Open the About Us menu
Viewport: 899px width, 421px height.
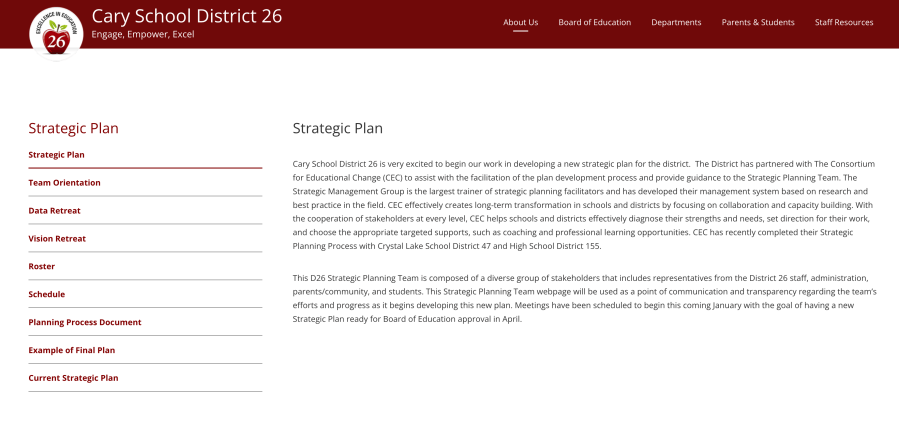(520, 22)
